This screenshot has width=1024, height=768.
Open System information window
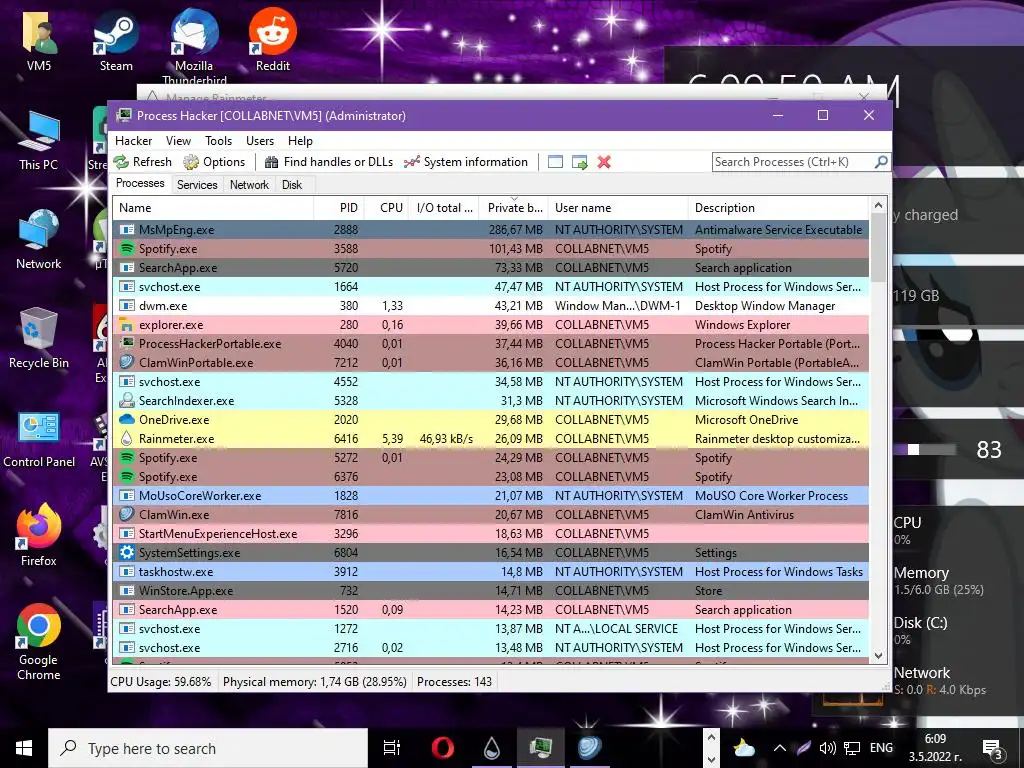click(466, 162)
